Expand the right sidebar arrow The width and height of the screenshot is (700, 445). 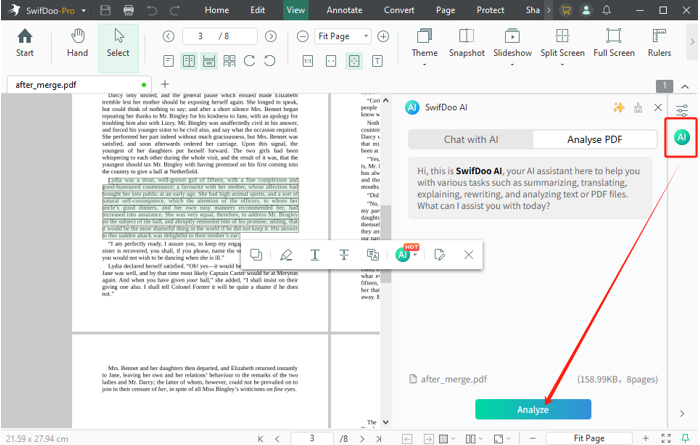682,413
